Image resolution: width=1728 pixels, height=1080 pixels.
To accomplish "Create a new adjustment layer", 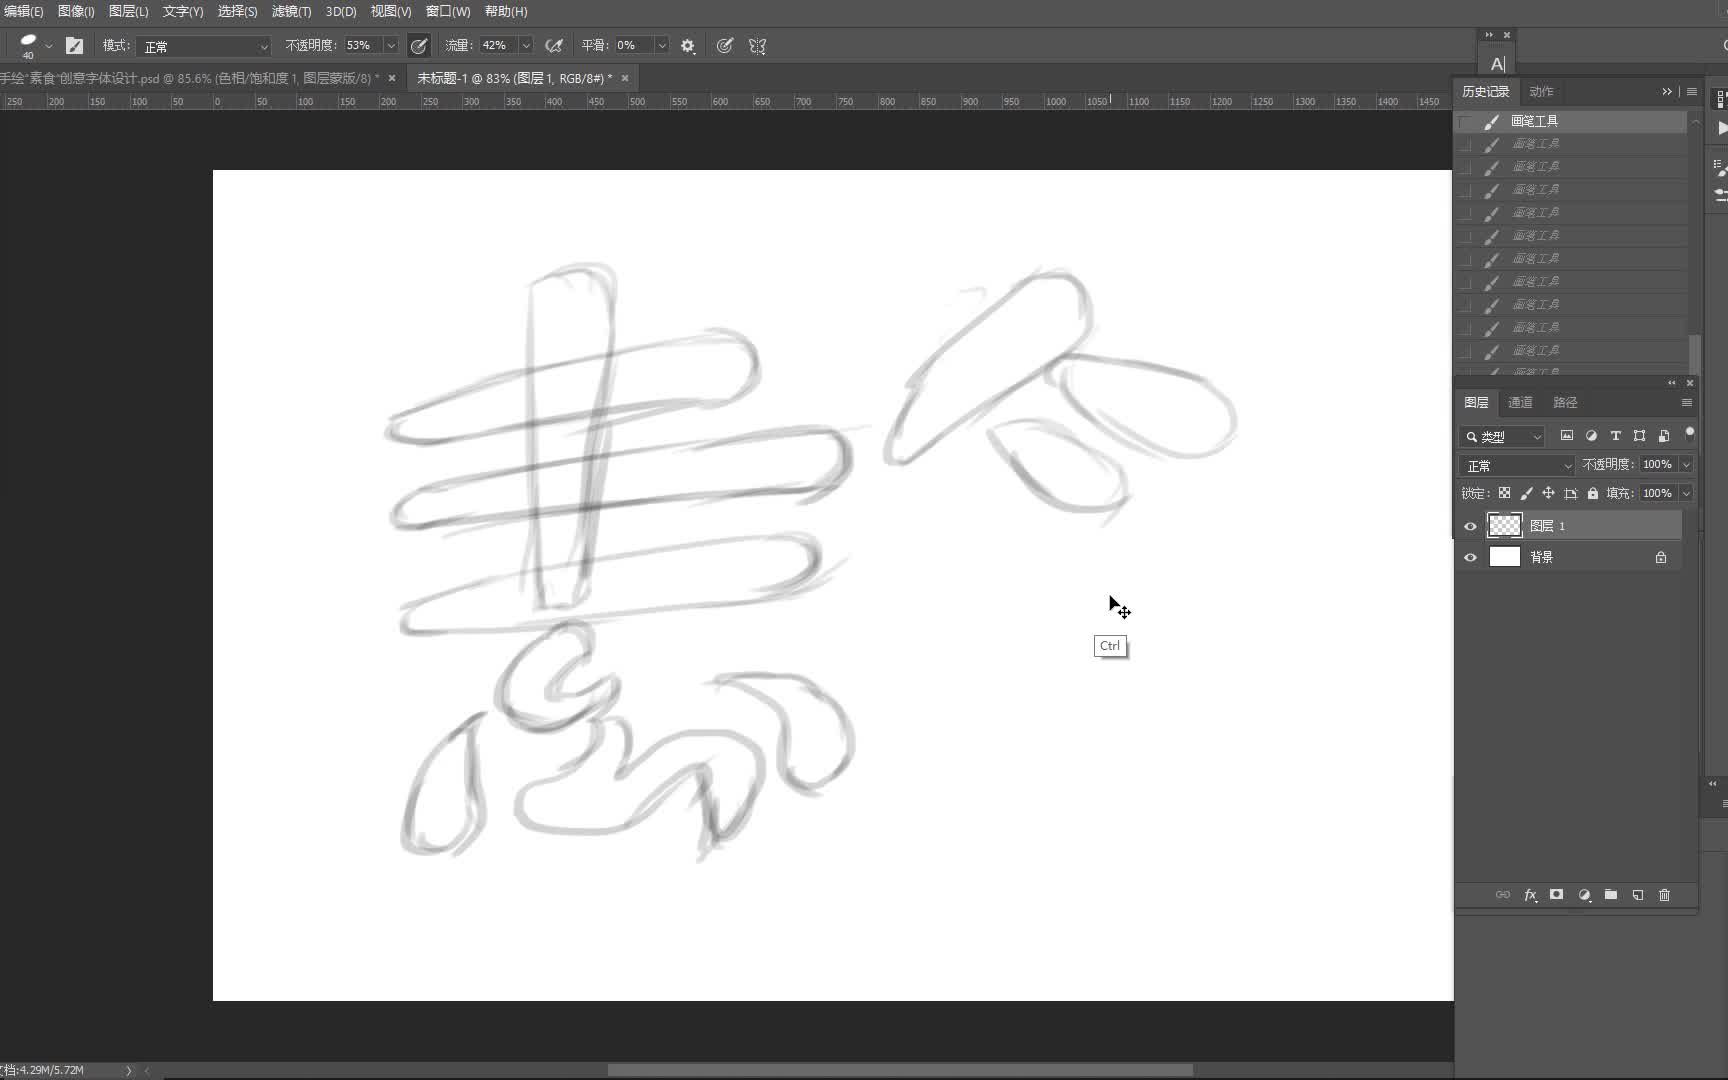I will coord(1584,895).
